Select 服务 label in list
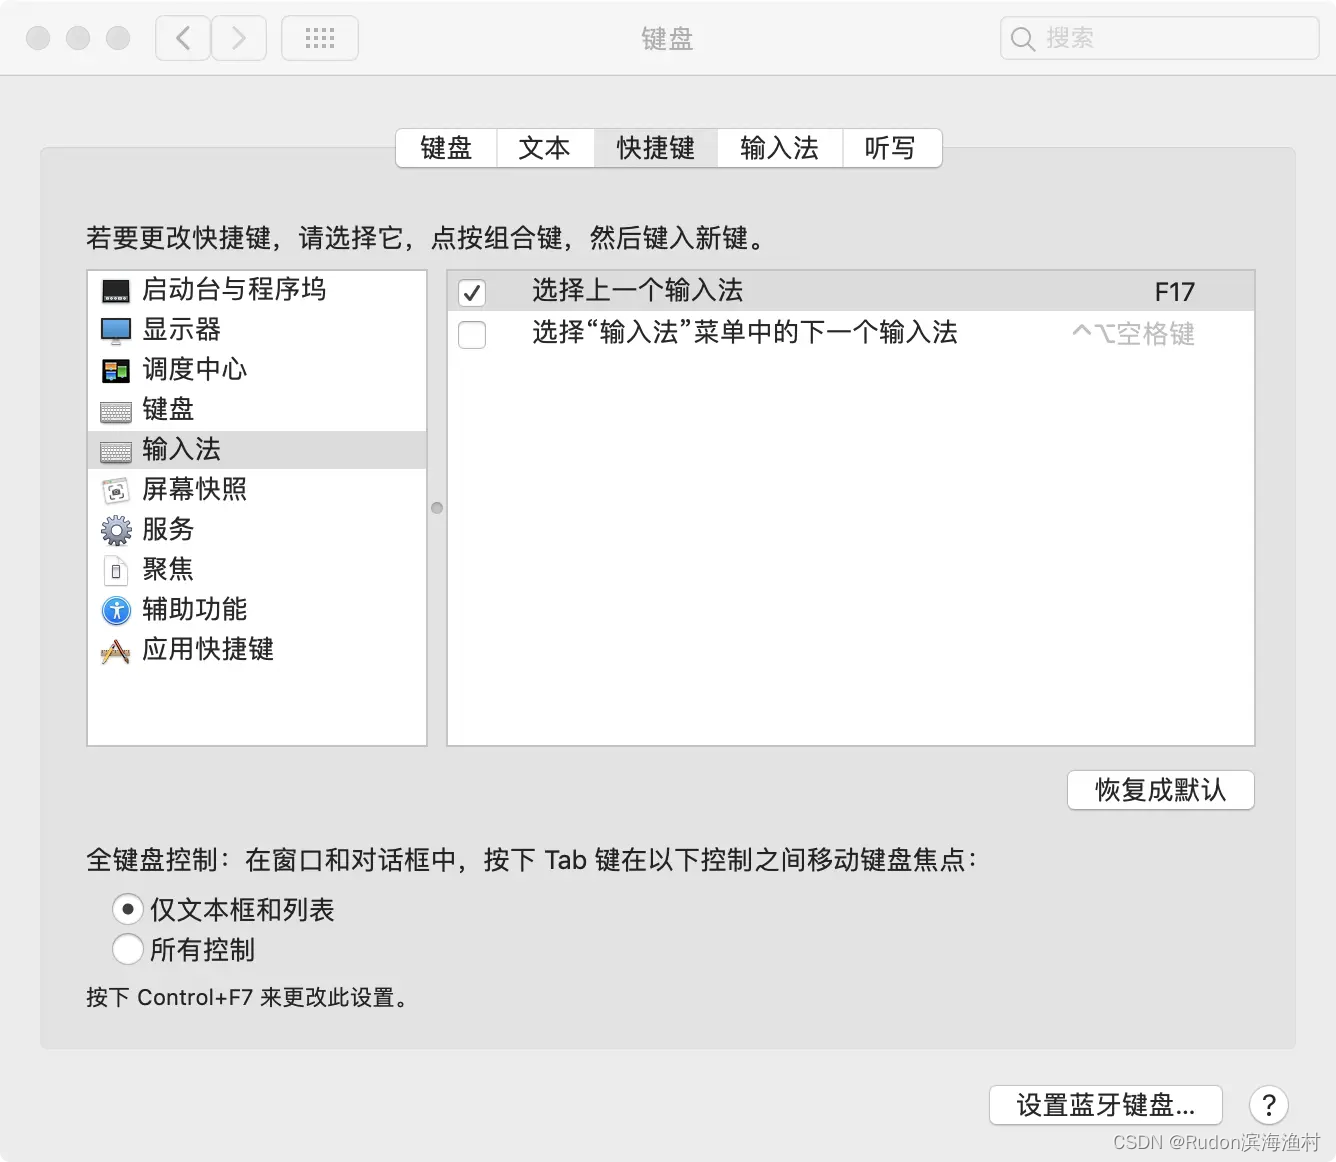1336x1162 pixels. point(168,530)
